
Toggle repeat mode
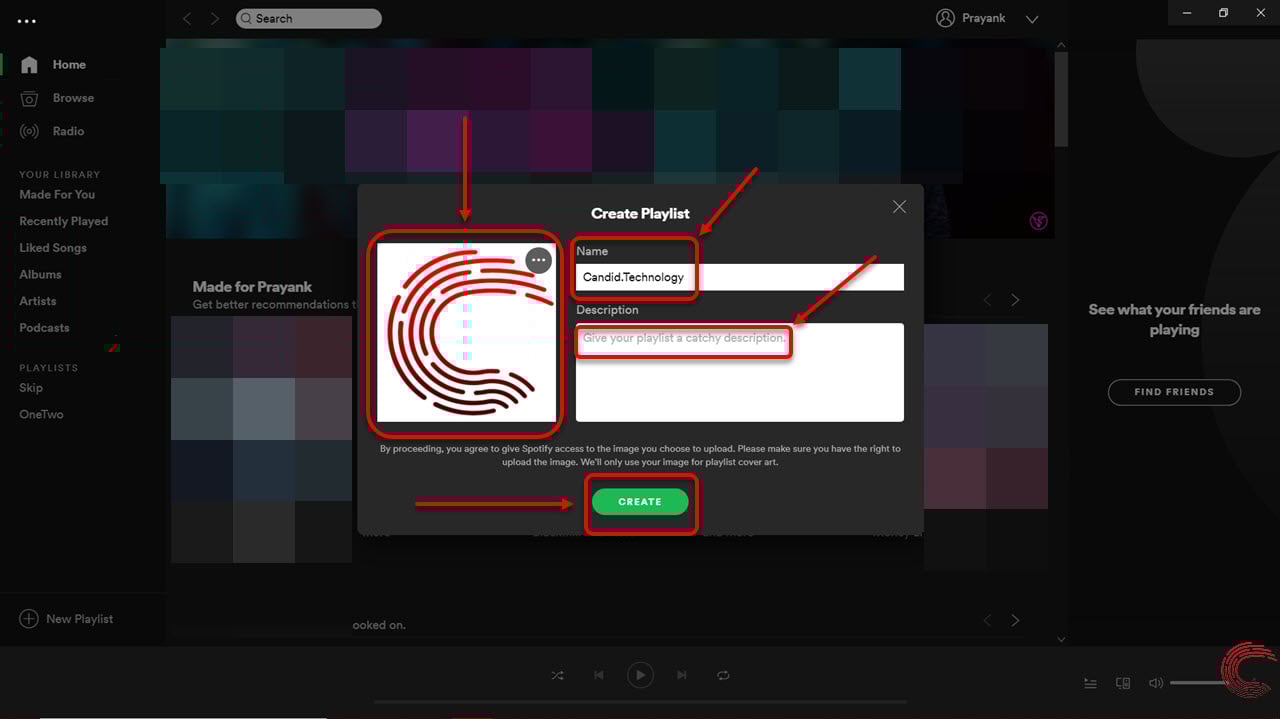click(723, 676)
